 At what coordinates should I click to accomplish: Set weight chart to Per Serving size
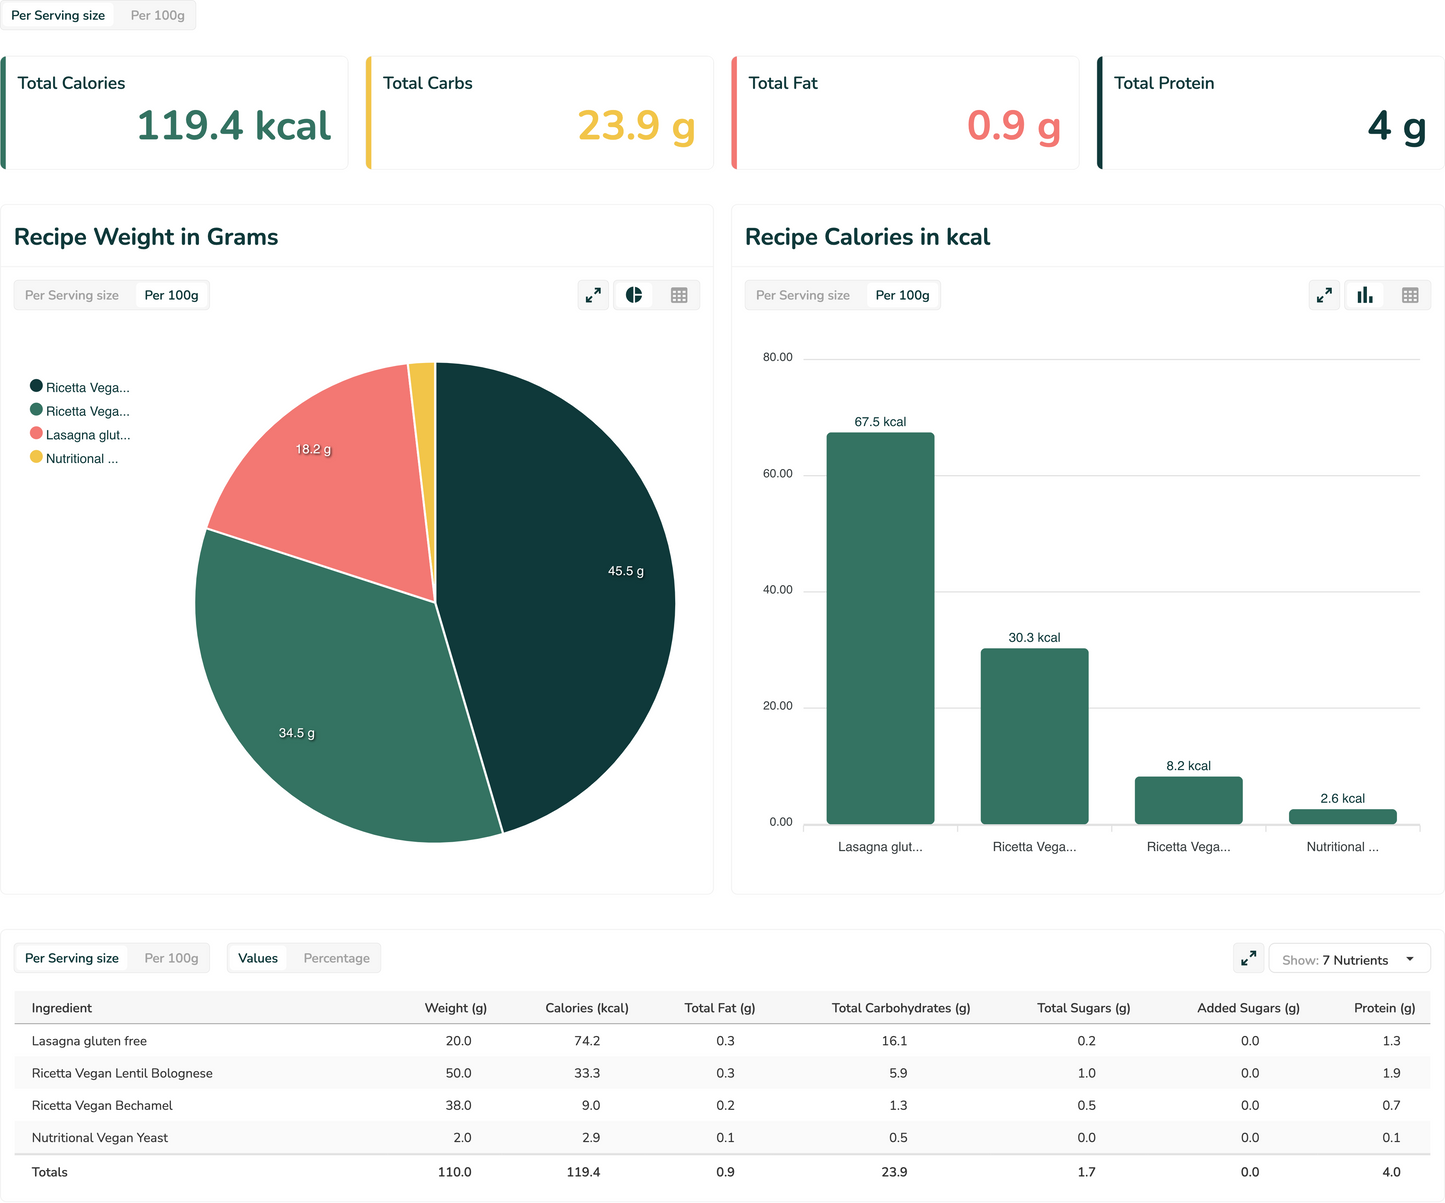72,295
